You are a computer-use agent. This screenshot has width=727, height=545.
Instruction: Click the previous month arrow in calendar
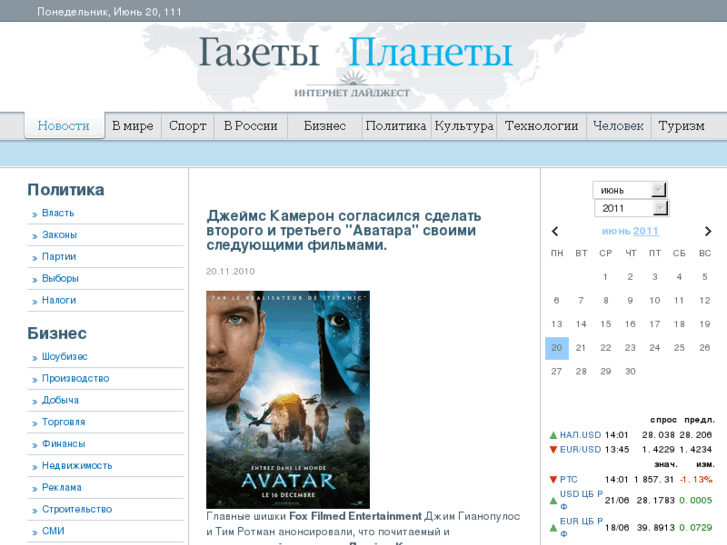coord(555,231)
